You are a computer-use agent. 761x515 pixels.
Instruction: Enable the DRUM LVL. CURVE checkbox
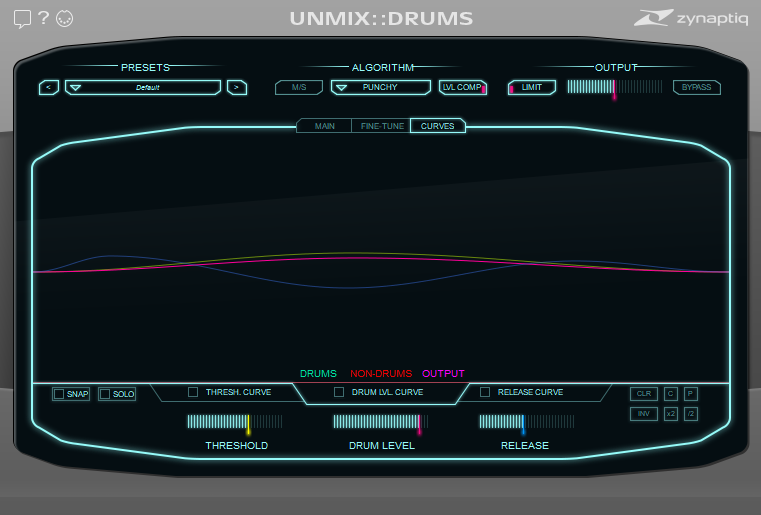pos(339,392)
